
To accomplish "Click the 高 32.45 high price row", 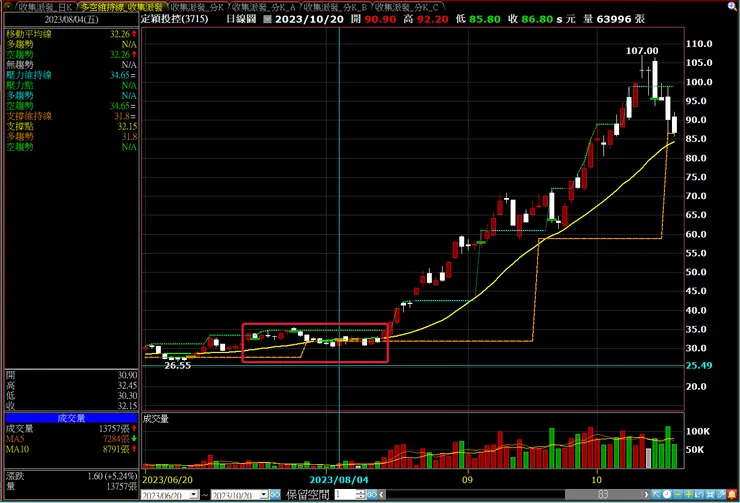I will [x=71, y=386].
